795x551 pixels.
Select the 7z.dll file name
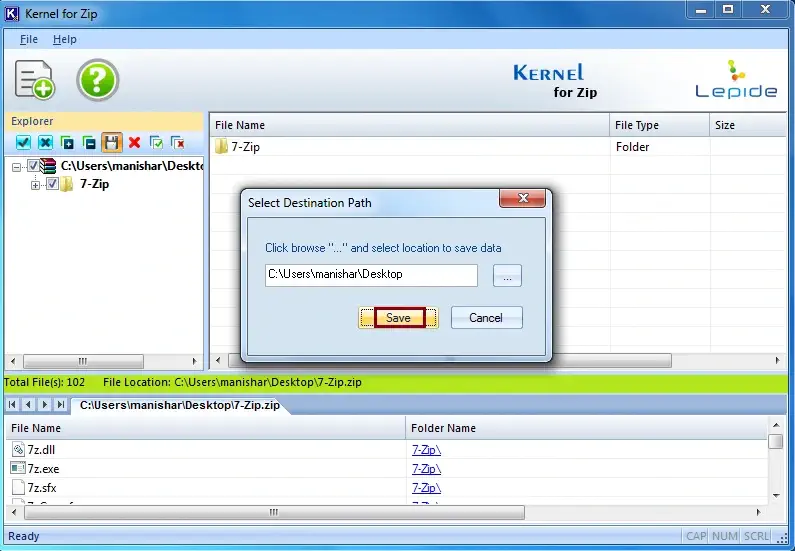(x=41, y=450)
